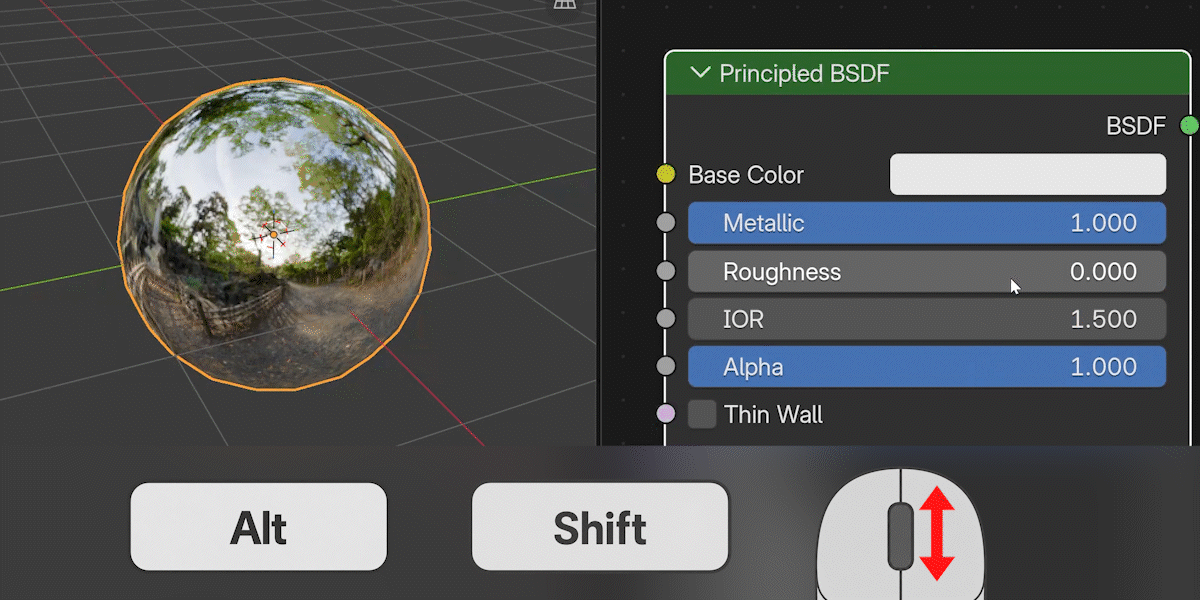Image resolution: width=1200 pixels, height=600 pixels.
Task: Click the IOR input socket
Action: 666,319
